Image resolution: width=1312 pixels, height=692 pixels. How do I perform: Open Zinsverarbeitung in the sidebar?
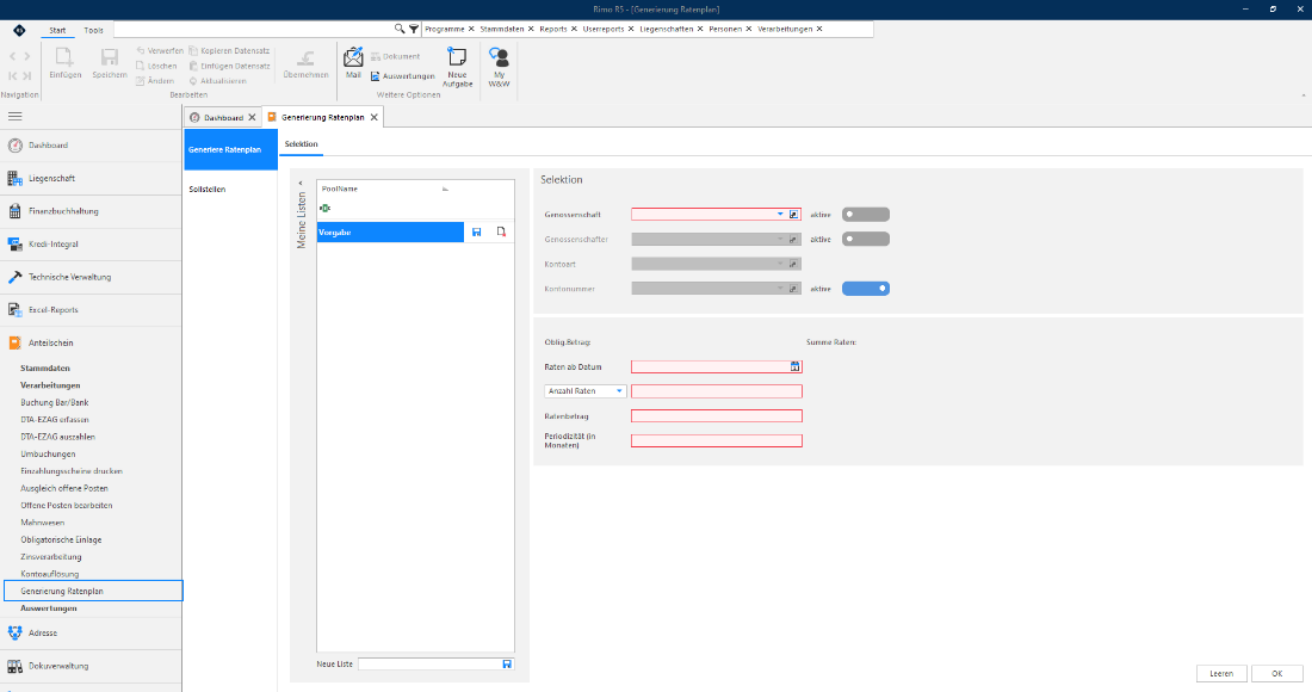[x=51, y=557]
